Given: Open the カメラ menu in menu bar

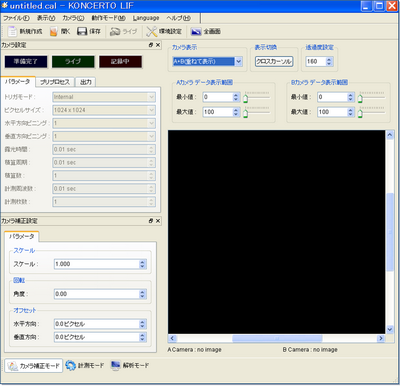Looking at the screenshot, I should coord(73,18).
